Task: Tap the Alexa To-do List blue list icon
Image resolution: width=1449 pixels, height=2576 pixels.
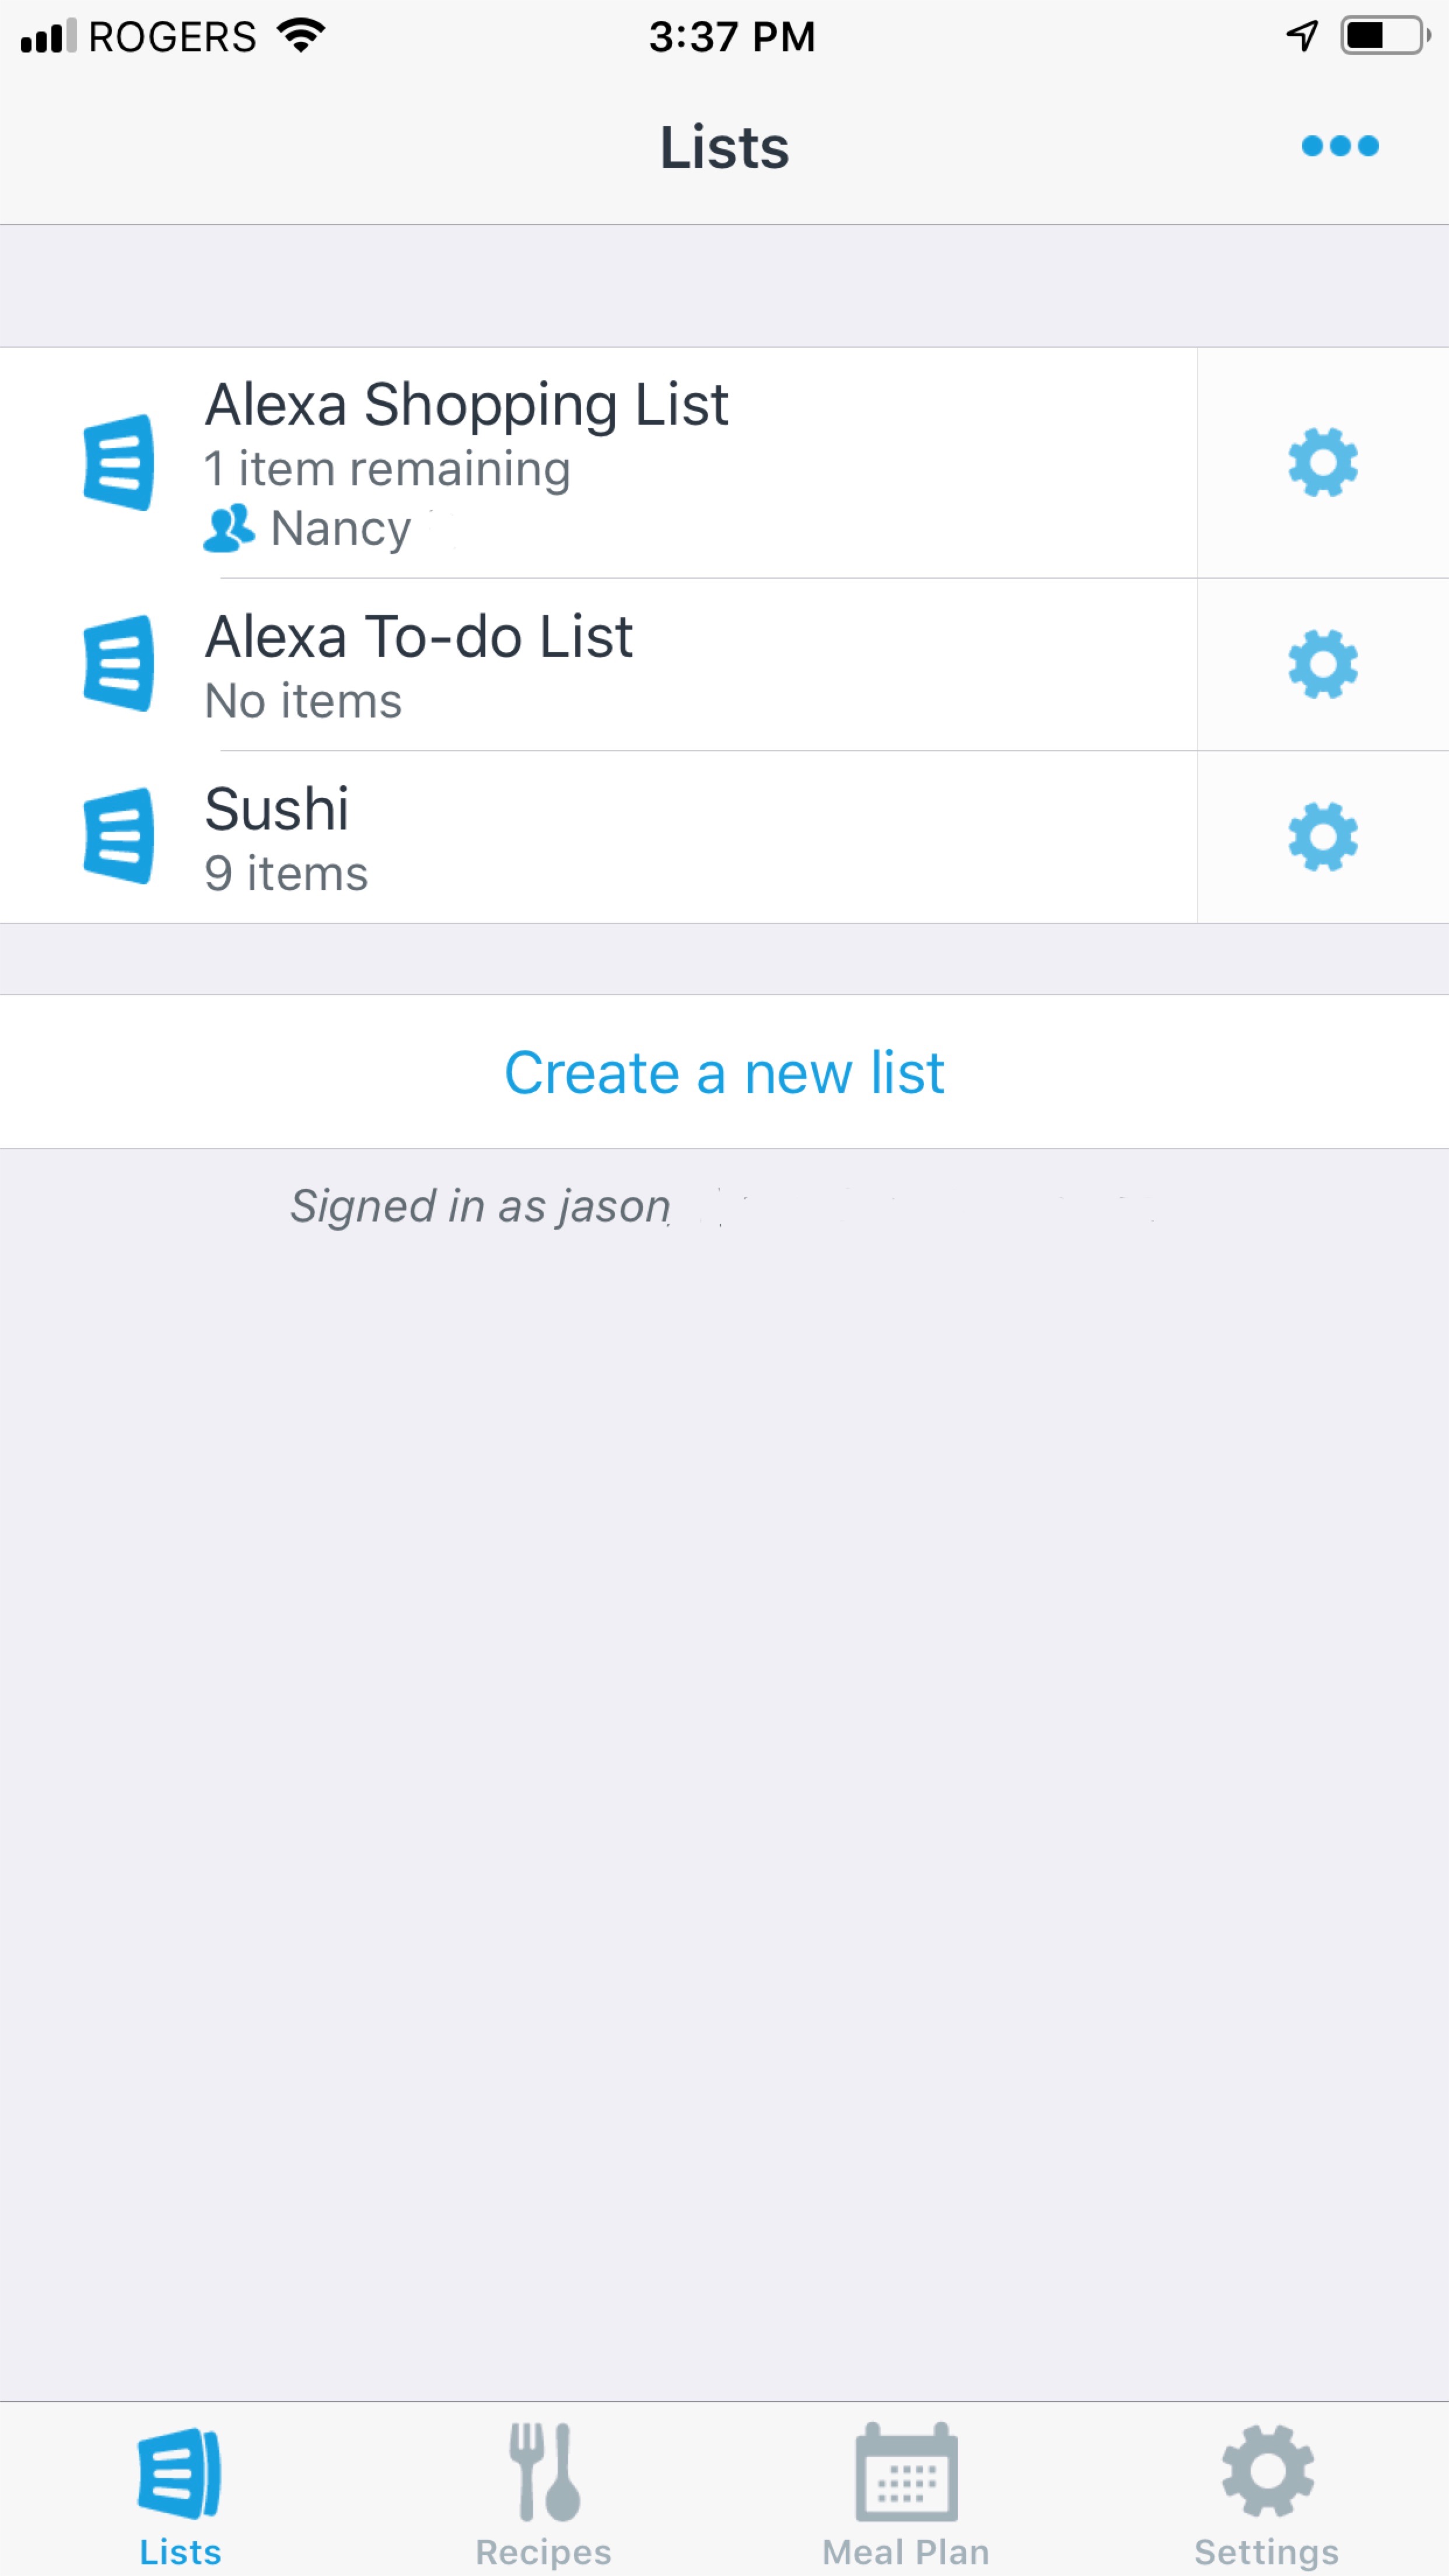Action: point(119,664)
